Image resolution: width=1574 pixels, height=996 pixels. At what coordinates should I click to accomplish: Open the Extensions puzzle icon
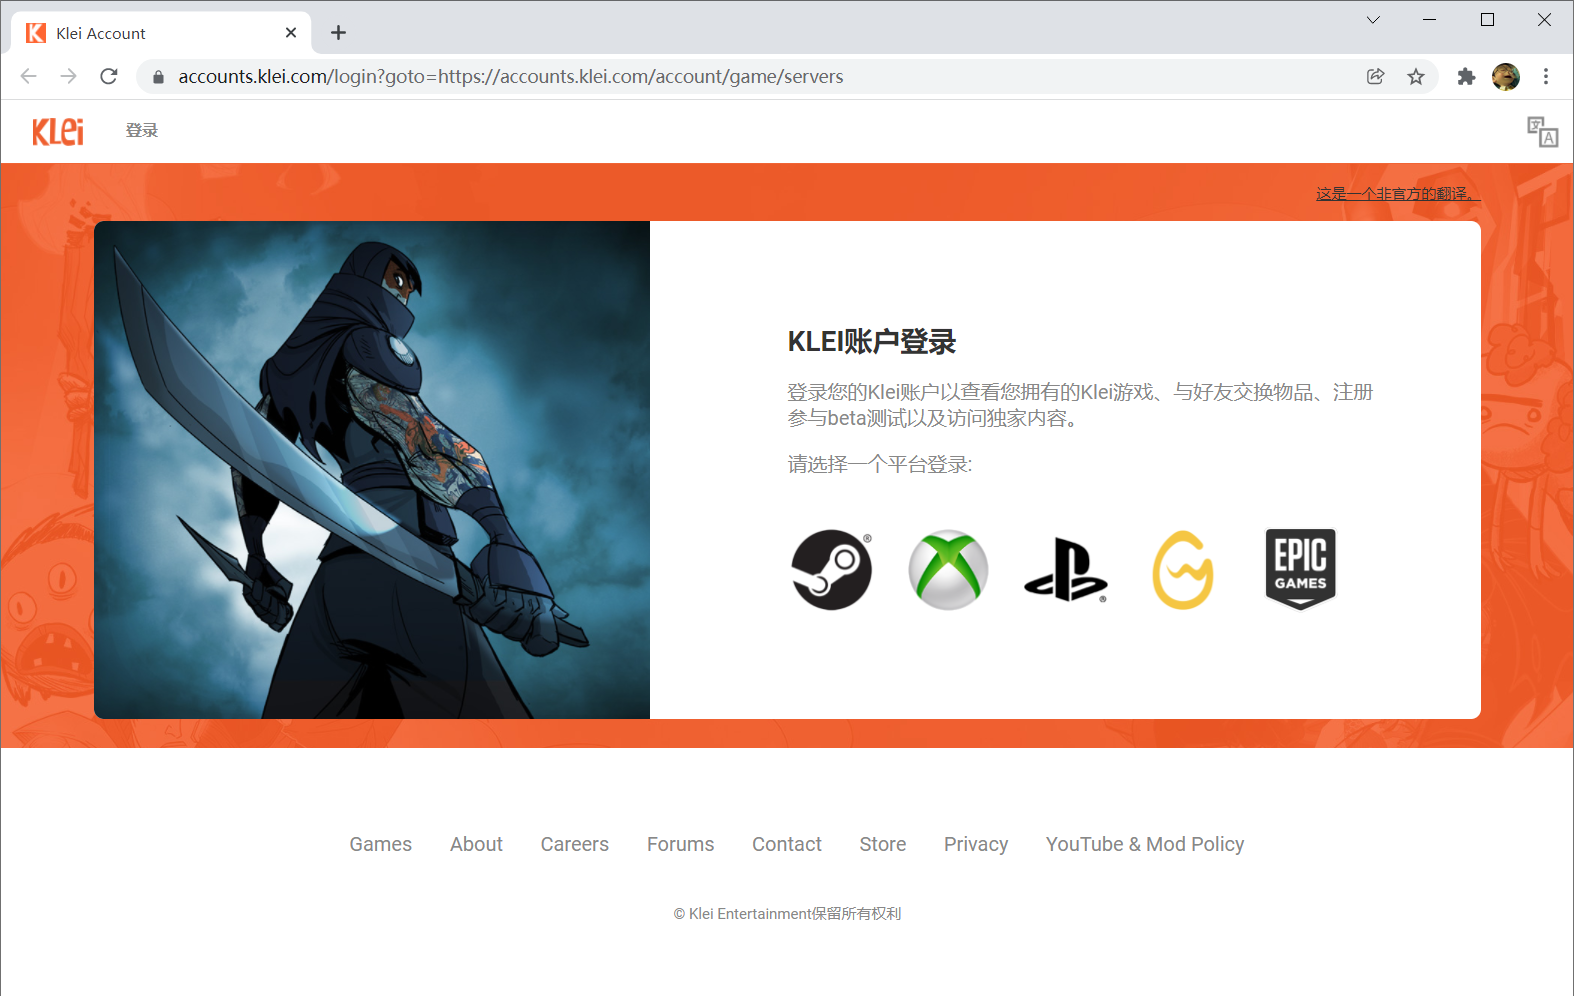tap(1466, 76)
